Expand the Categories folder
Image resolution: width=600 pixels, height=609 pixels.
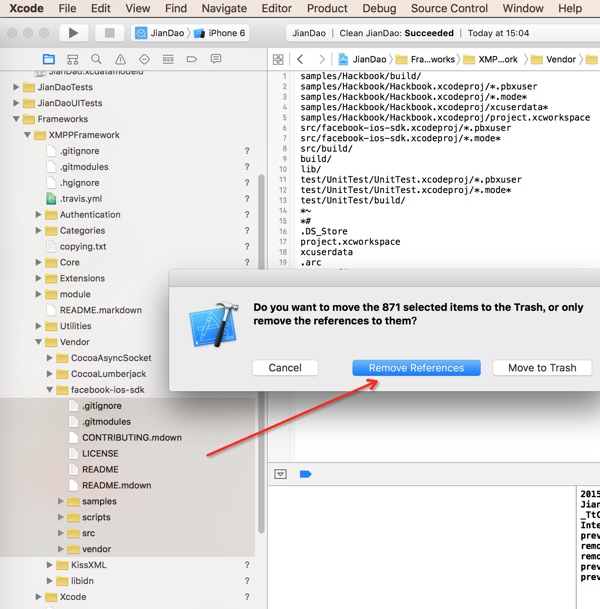(38, 230)
